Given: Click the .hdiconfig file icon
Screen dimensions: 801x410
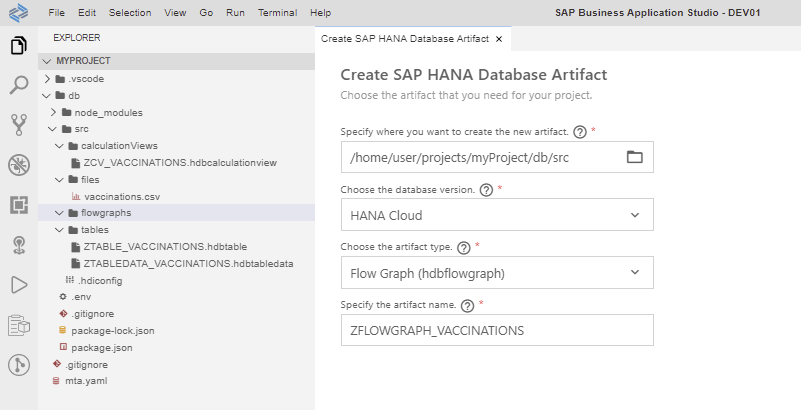Looking at the screenshot, I should coord(69,280).
